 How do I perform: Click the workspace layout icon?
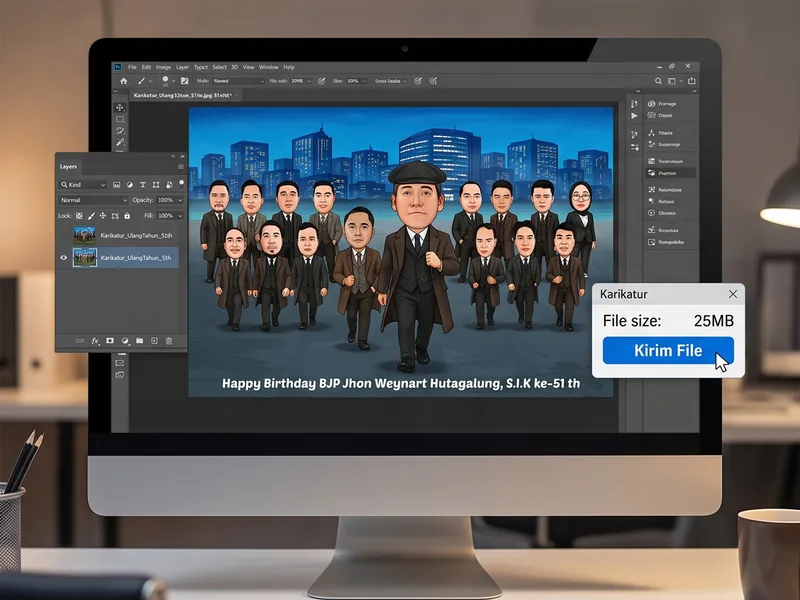(672, 81)
